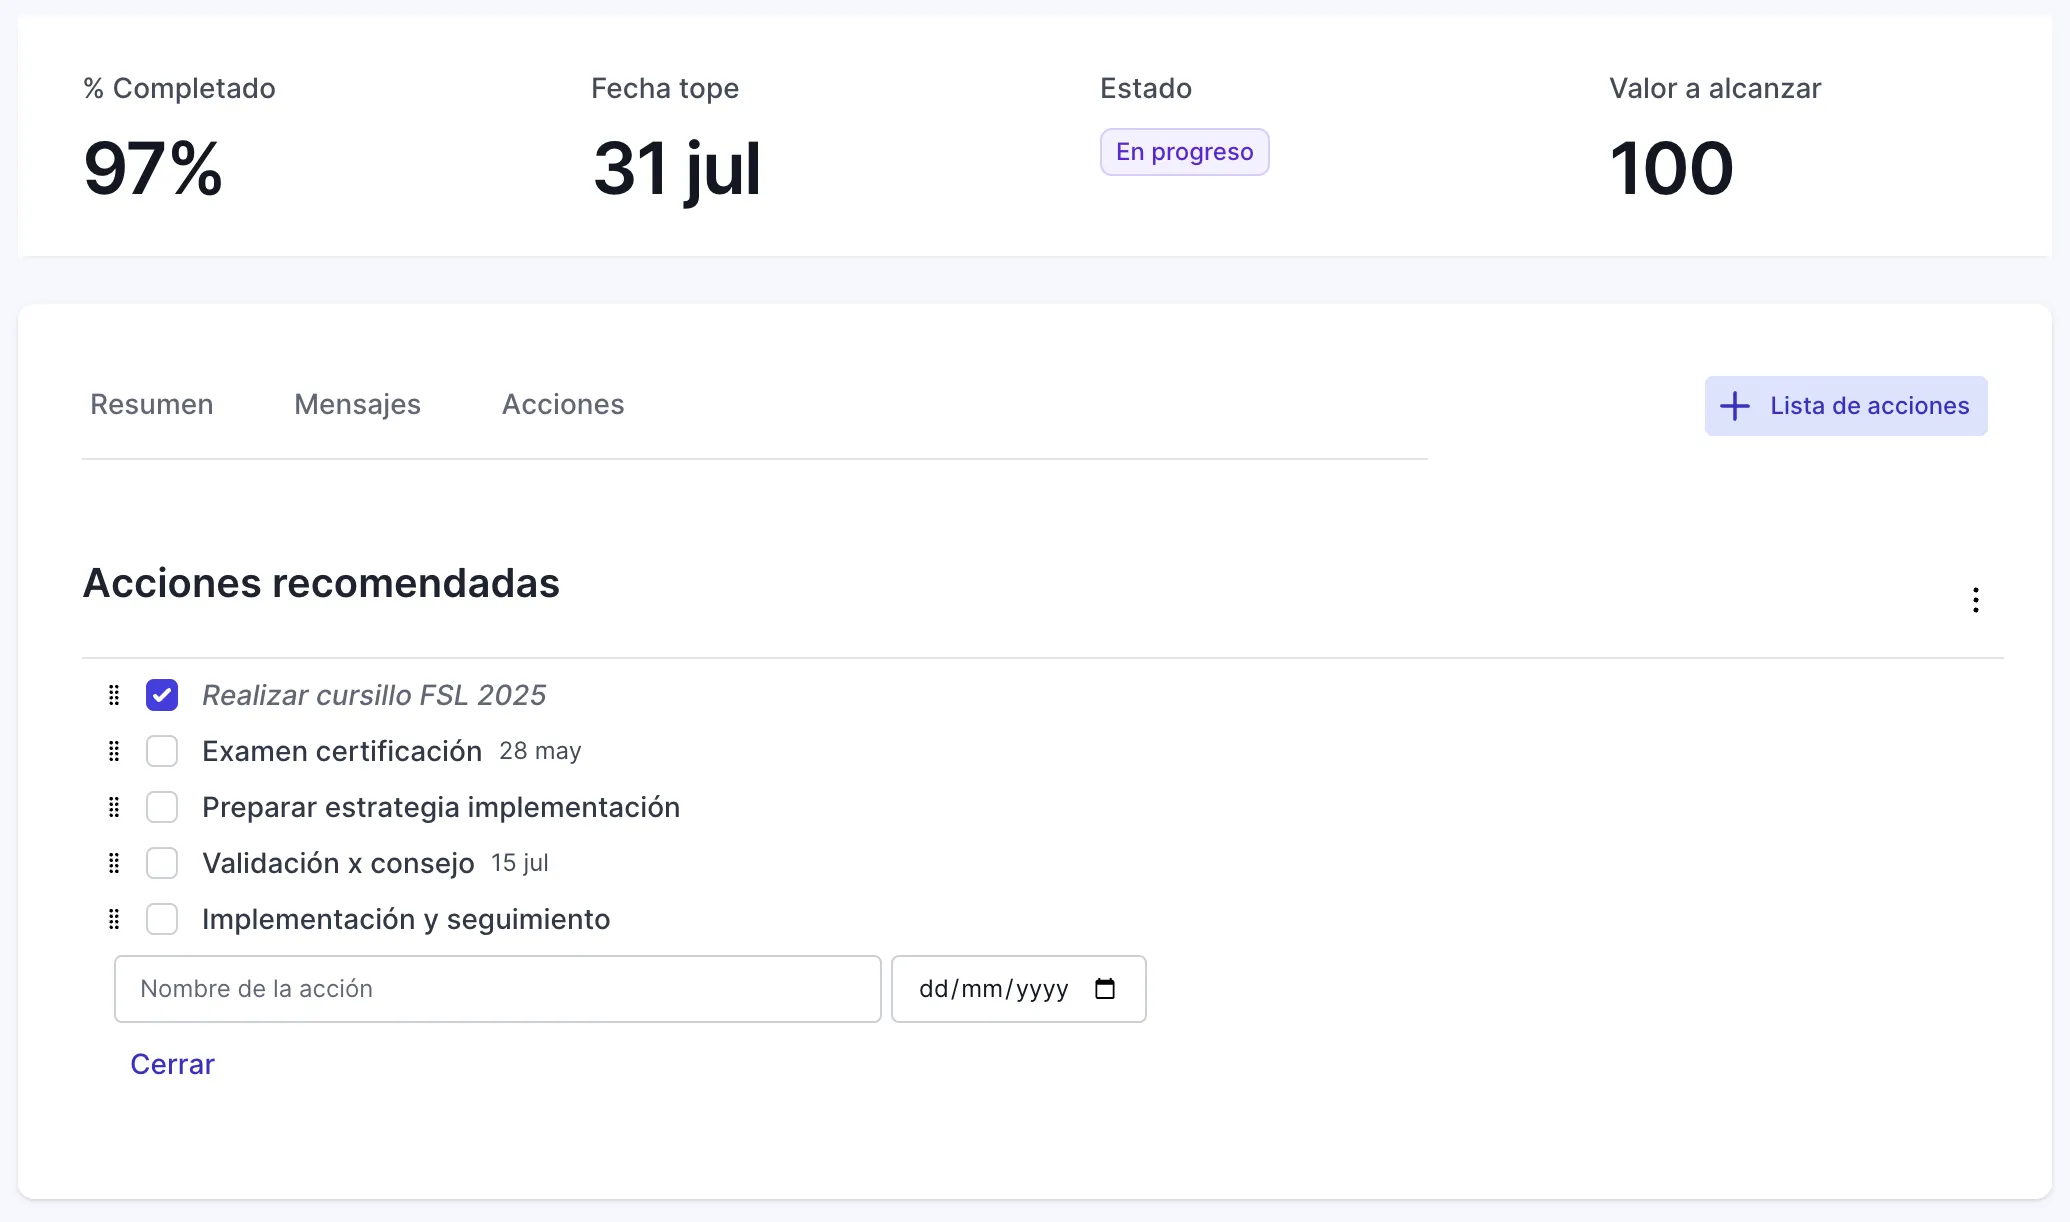
Task: Click the drag handle beside Preparar estrategia implementación
Action: 113,807
